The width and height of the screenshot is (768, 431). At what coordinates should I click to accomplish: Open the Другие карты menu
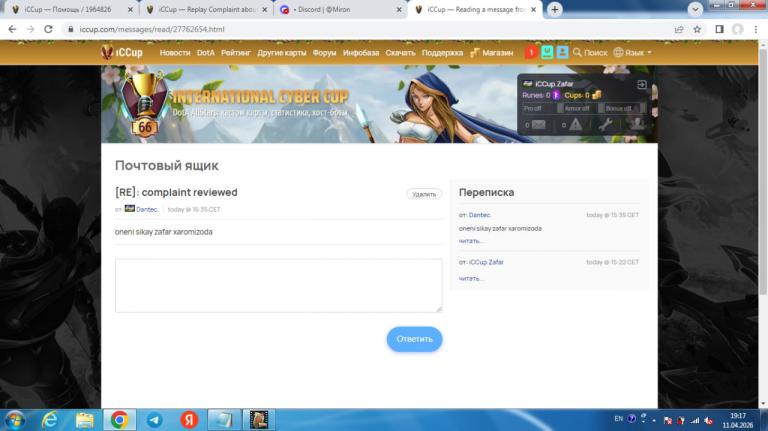[x=282, y=52]
